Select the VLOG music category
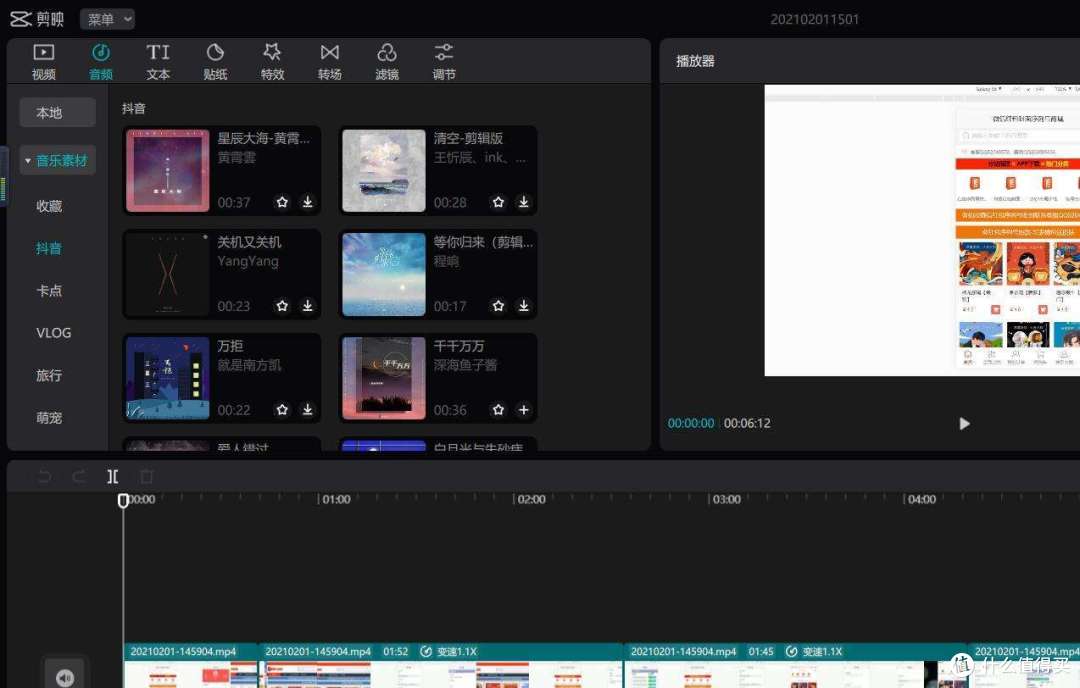This screenshot has height=688, width=1080. (54, 333)
